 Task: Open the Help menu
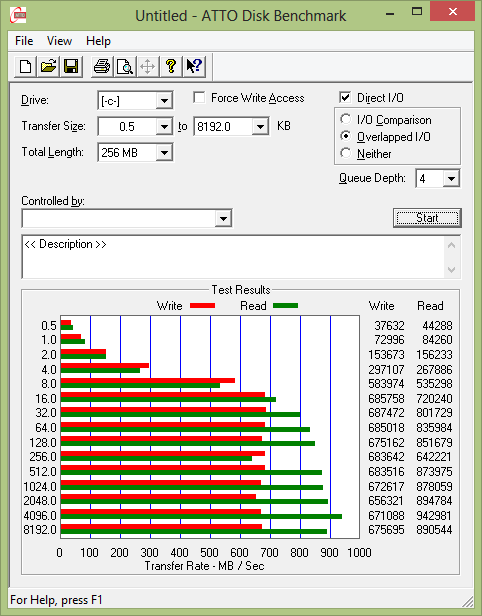click(x=98, y=41)
